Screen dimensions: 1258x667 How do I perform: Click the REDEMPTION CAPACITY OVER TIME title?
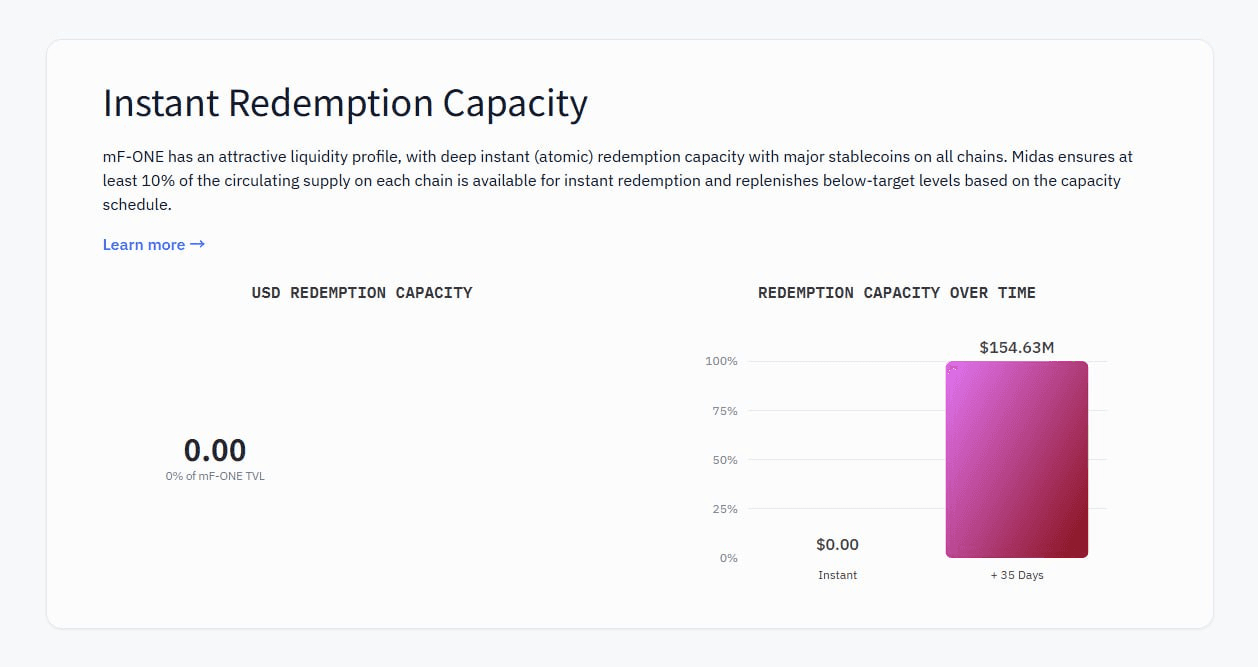click(896, 293)
